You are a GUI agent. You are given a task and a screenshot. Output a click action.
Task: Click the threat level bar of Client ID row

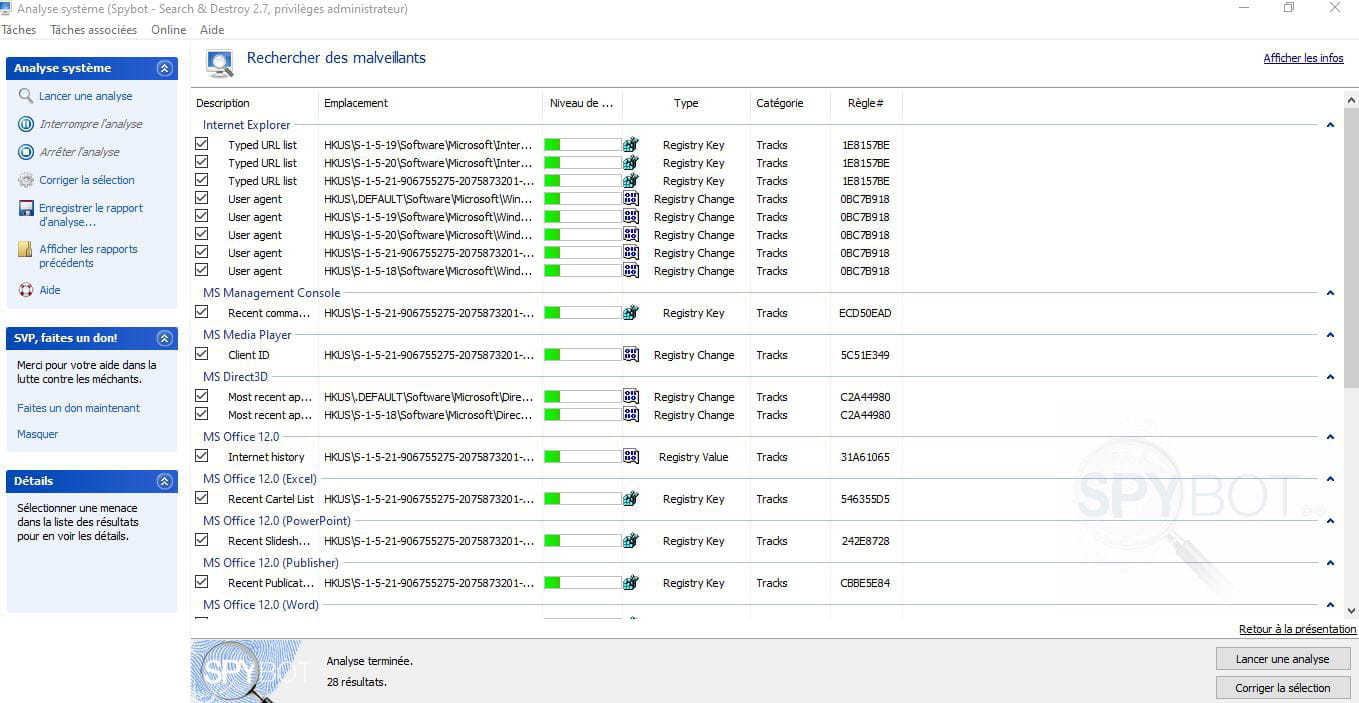coord(582,355)
